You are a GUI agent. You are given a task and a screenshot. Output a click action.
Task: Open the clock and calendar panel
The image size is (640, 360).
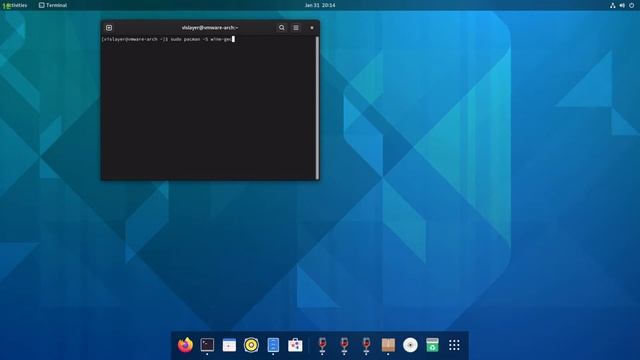(x=320, y=5)
